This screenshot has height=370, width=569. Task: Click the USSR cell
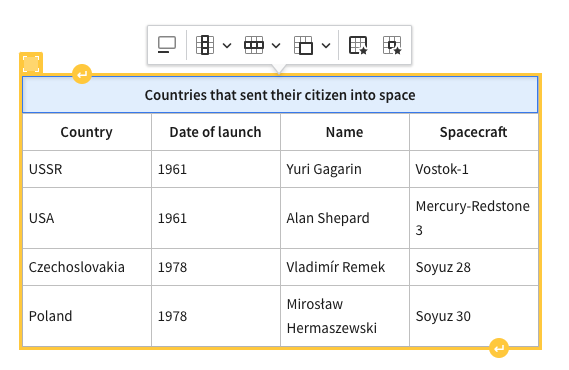(87, 169)
